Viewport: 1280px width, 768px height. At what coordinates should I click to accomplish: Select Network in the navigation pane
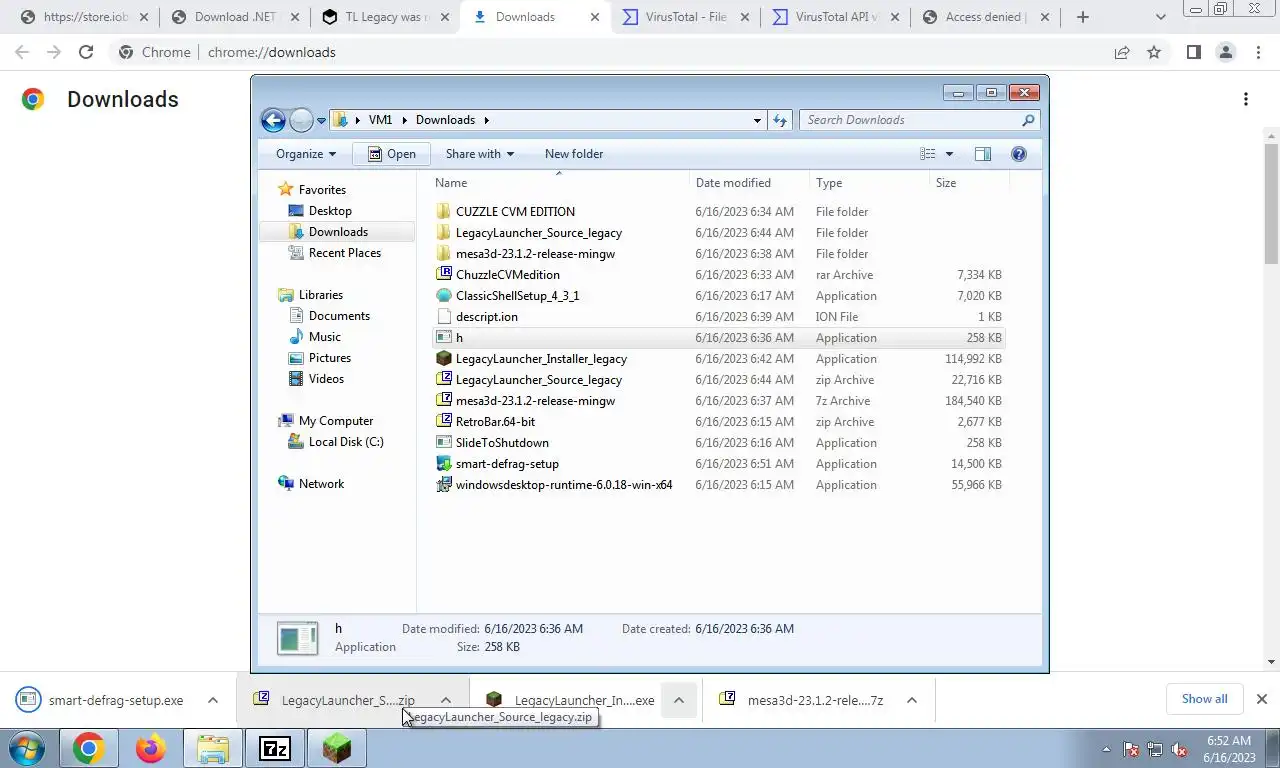321,484
